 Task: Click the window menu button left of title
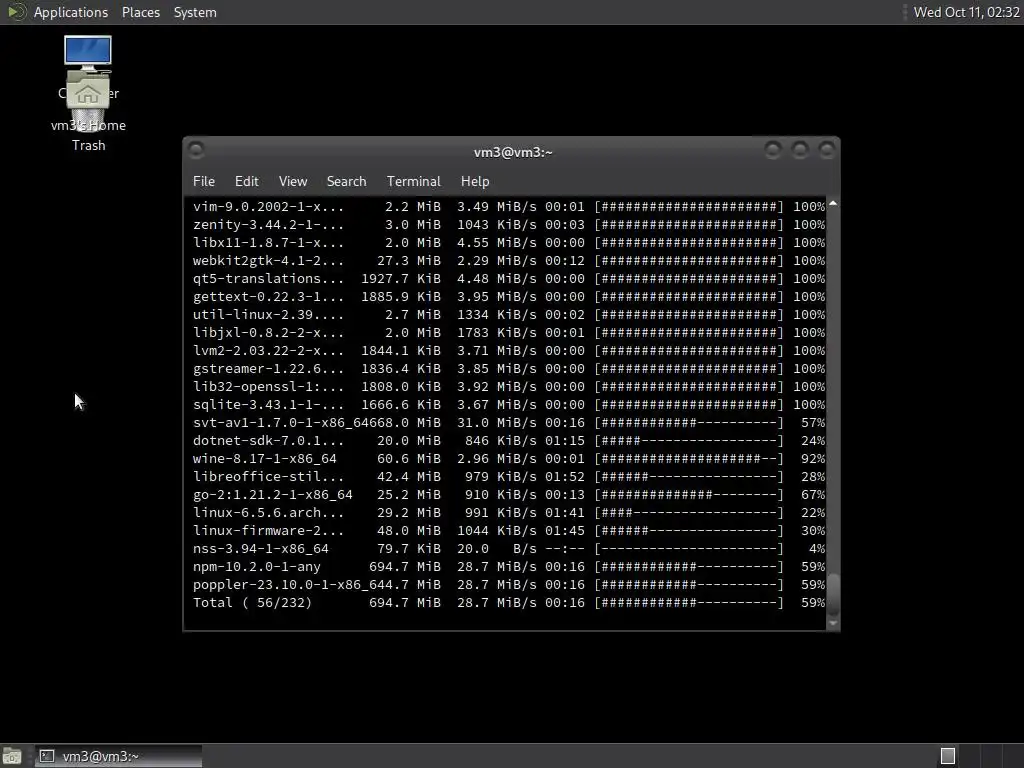point(196,150)
